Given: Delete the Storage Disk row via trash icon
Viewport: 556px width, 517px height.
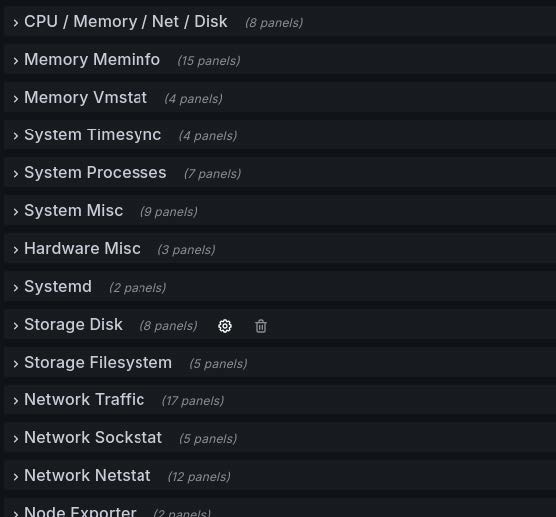Looking at the screenshot, I should pyautogui.click(x=261, y=326).
